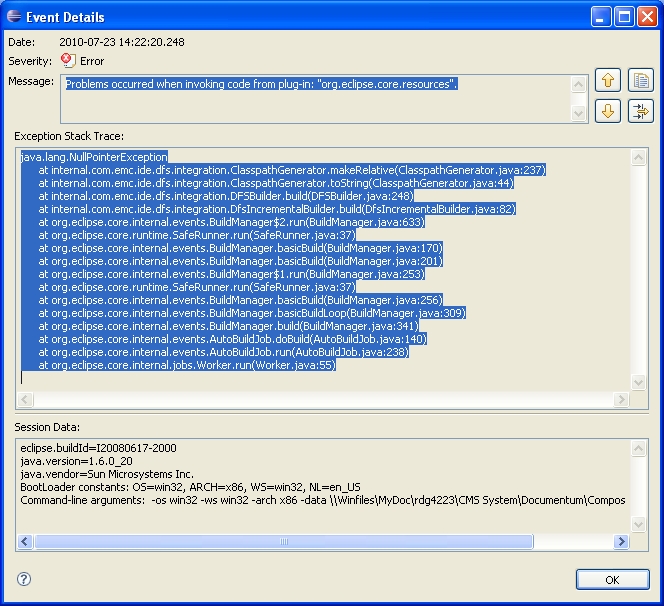Viewport: 664px width, 606px height.
Task: Click the date value 2010-07-23 14:22:20.248
Action: (x=122, y=42)
